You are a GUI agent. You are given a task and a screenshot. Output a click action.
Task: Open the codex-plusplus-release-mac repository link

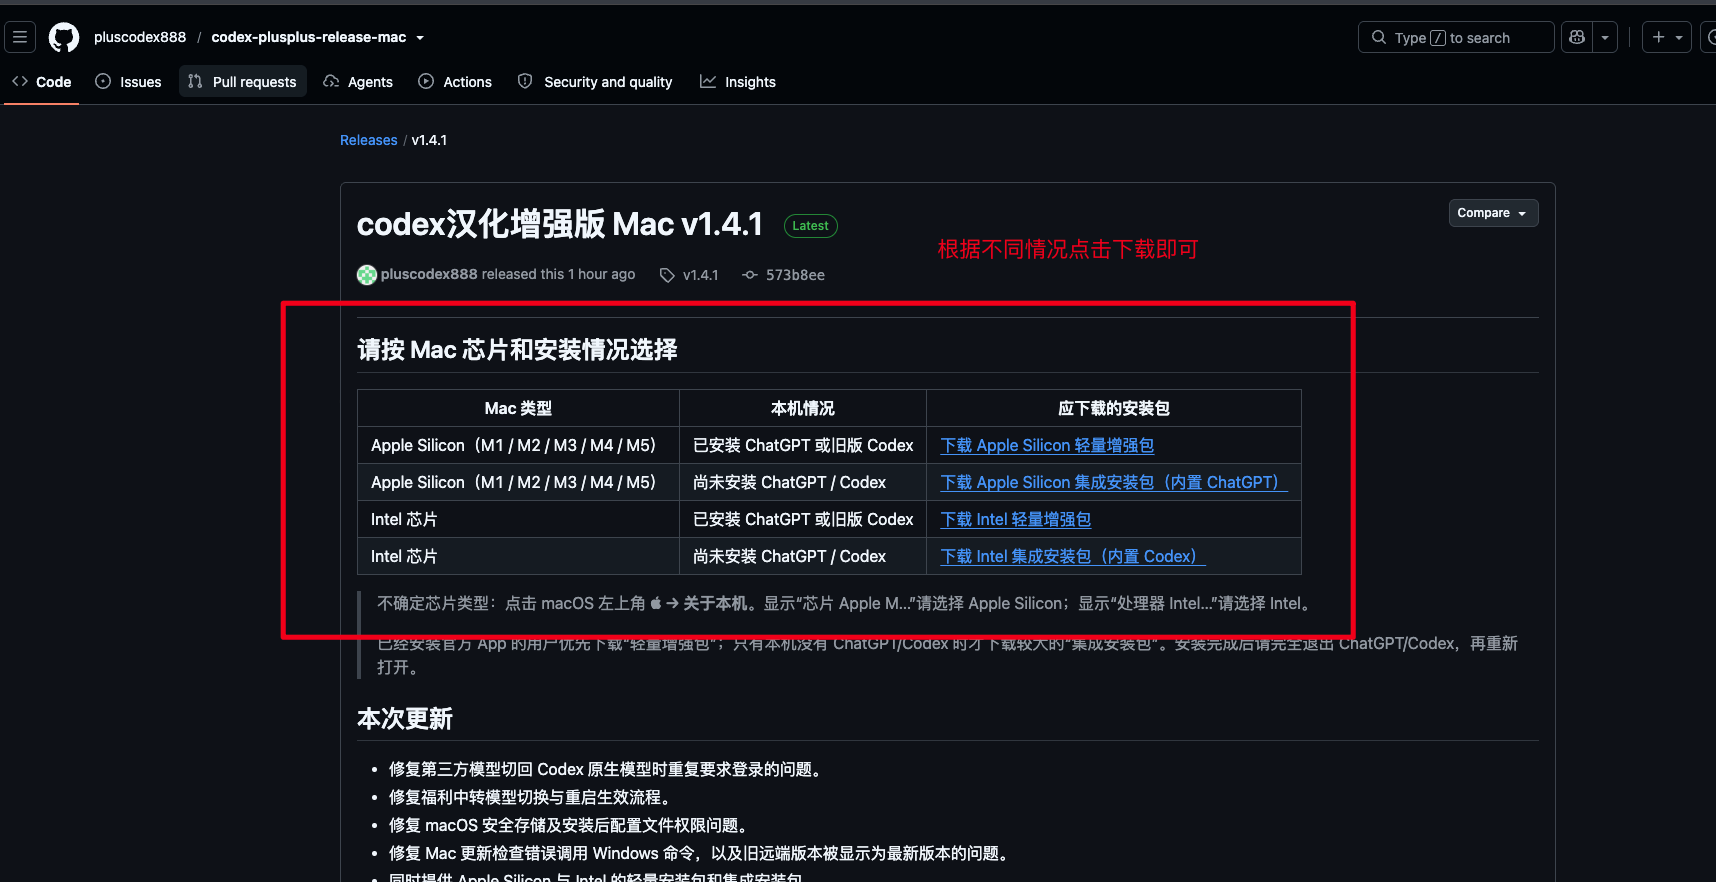pyautogui.click(x=309, y=37)
